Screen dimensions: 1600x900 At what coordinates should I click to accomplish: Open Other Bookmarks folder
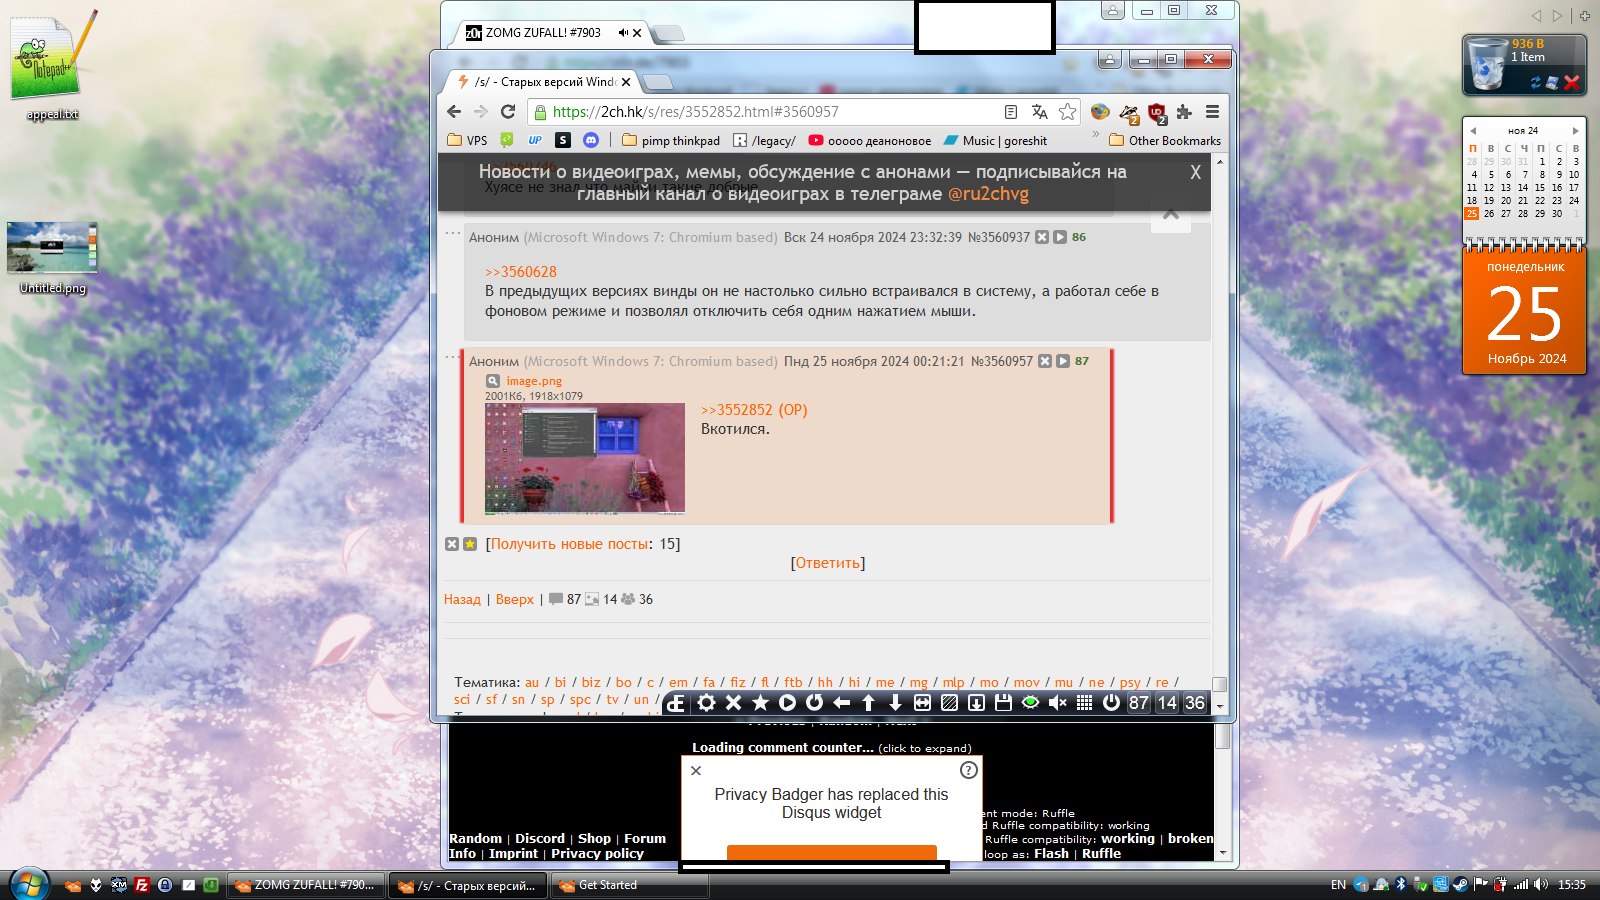pos(1165,141)
